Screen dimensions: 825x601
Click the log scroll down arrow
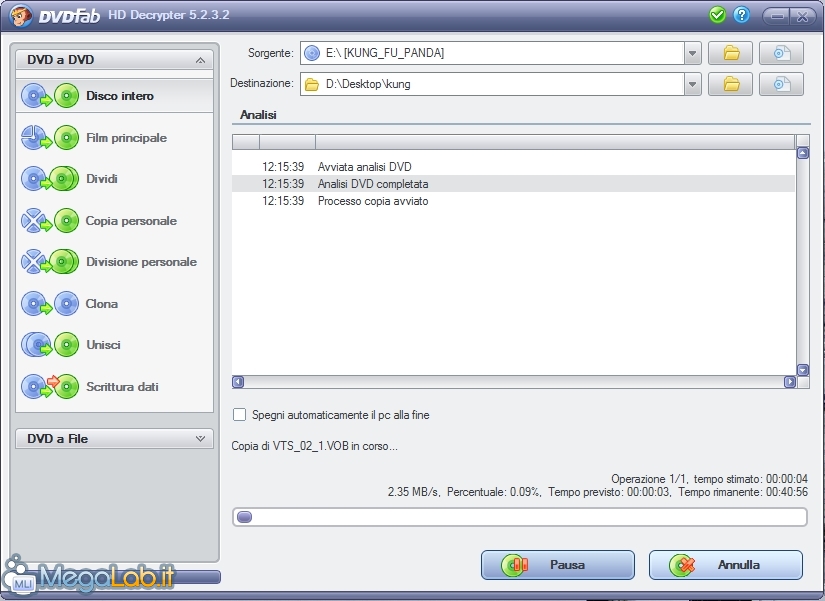pyautogui.click(x=803, y=370)
